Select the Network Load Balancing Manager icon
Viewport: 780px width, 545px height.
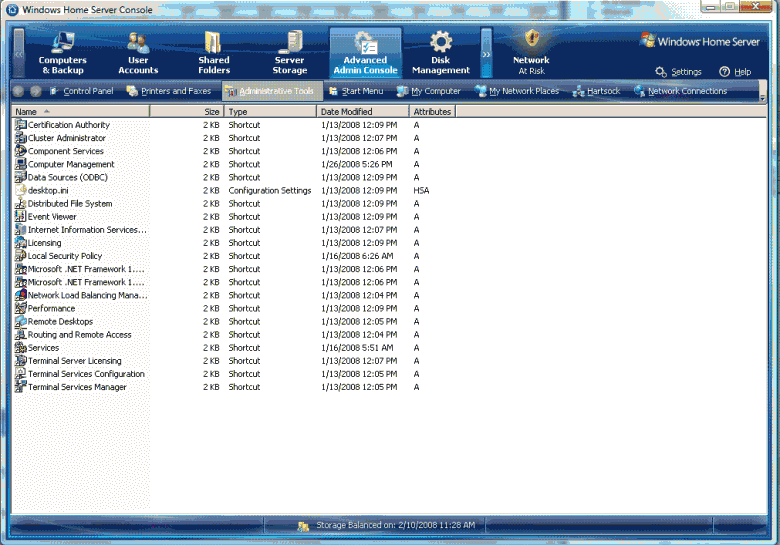[20, 295]
